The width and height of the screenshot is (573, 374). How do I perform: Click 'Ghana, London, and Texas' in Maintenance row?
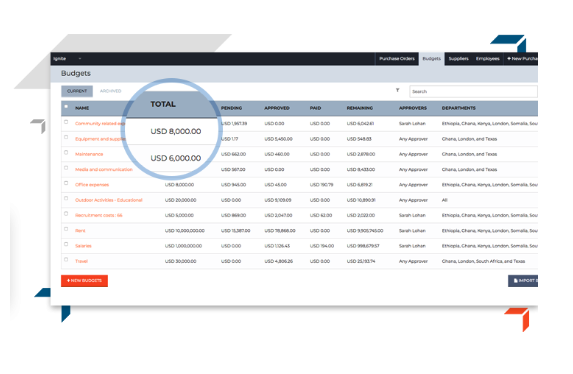(x=469, y=154)
